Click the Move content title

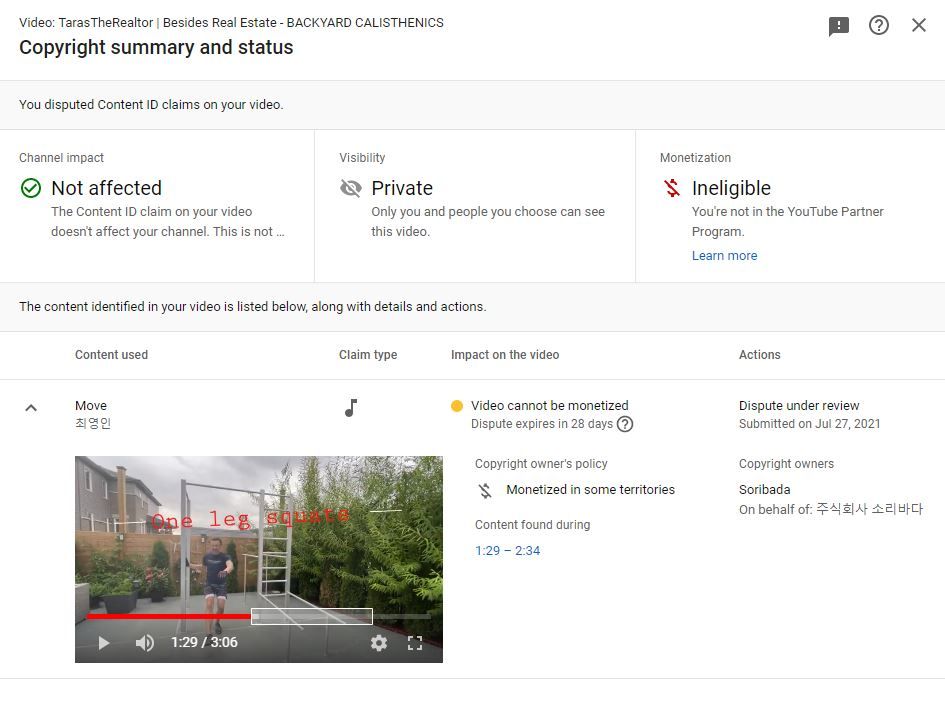click(91, 406)
